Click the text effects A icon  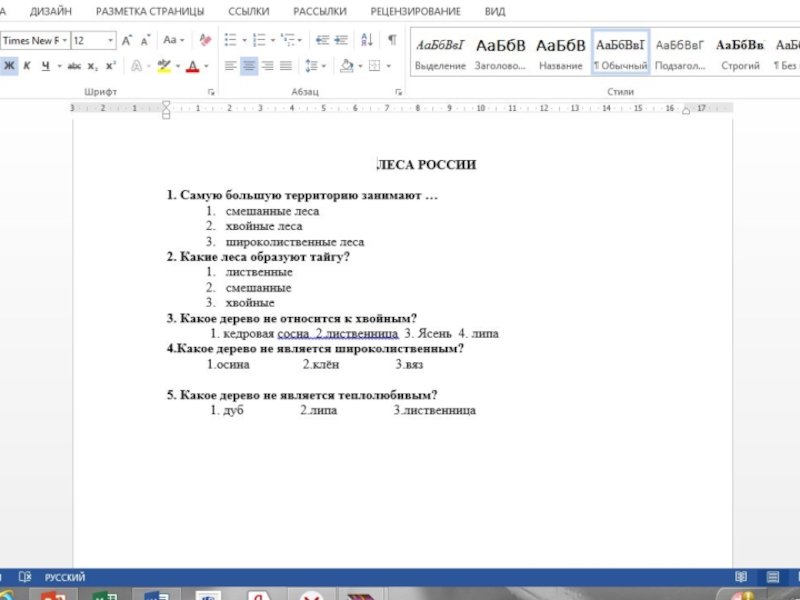tap(136, 66)
